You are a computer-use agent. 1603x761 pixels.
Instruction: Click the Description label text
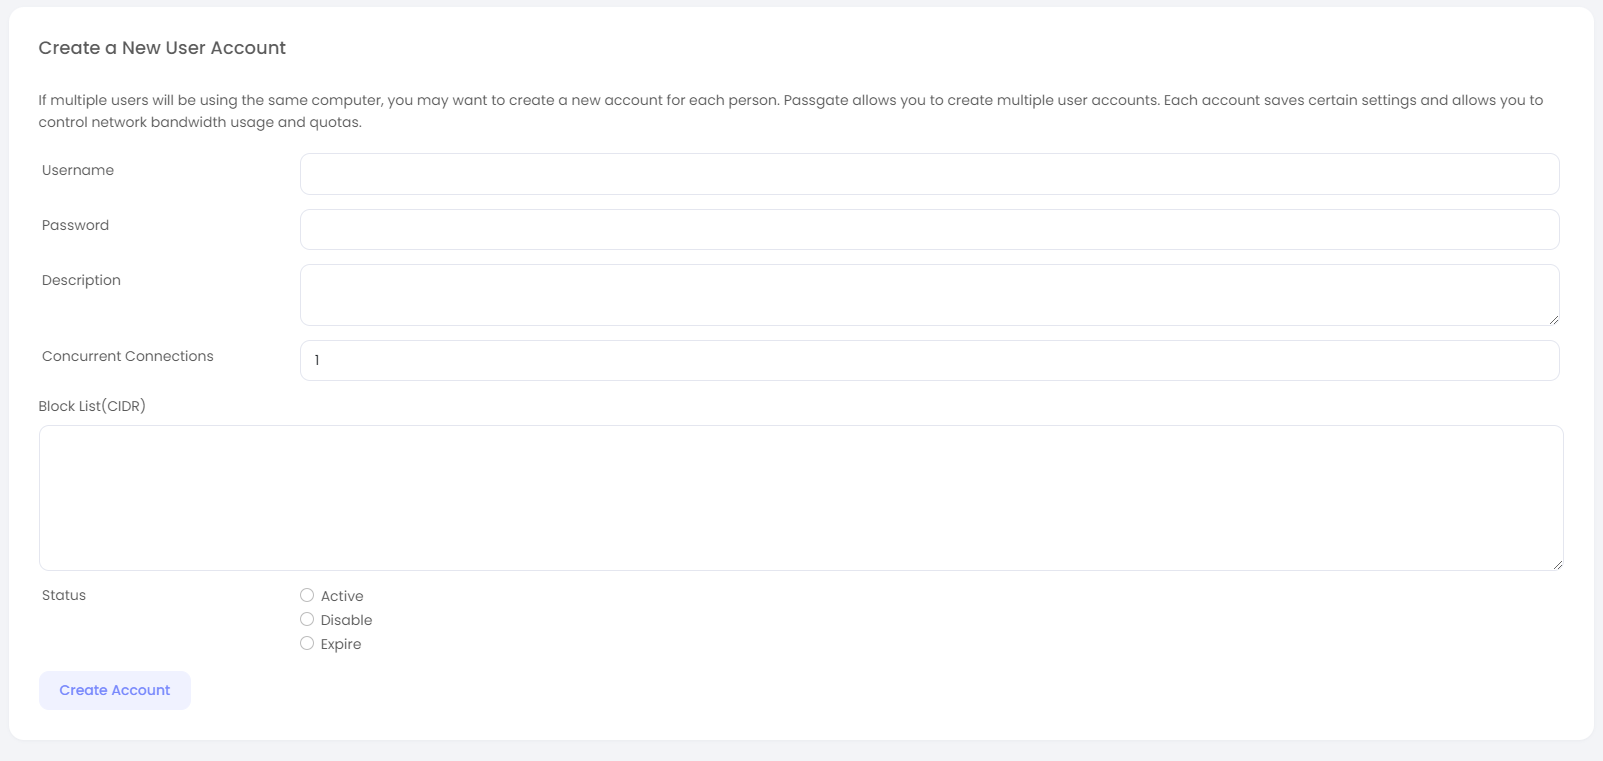(x=81, y=280)
